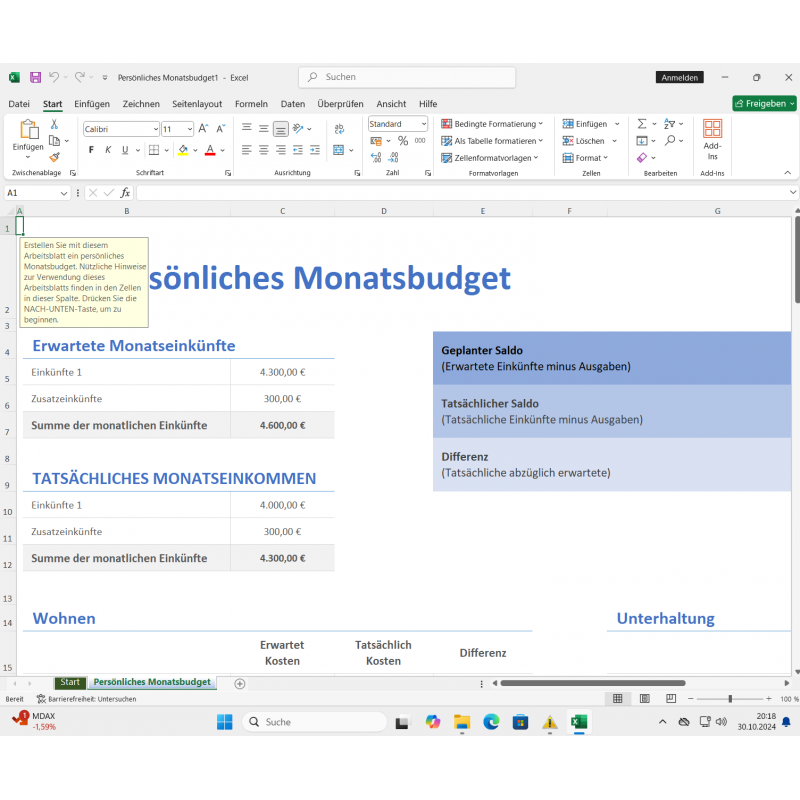The width and height of the screenshot is (800, 800).
Task: Open the Bedingte Formatierung dropdown
Action: [x=492, y=124]
